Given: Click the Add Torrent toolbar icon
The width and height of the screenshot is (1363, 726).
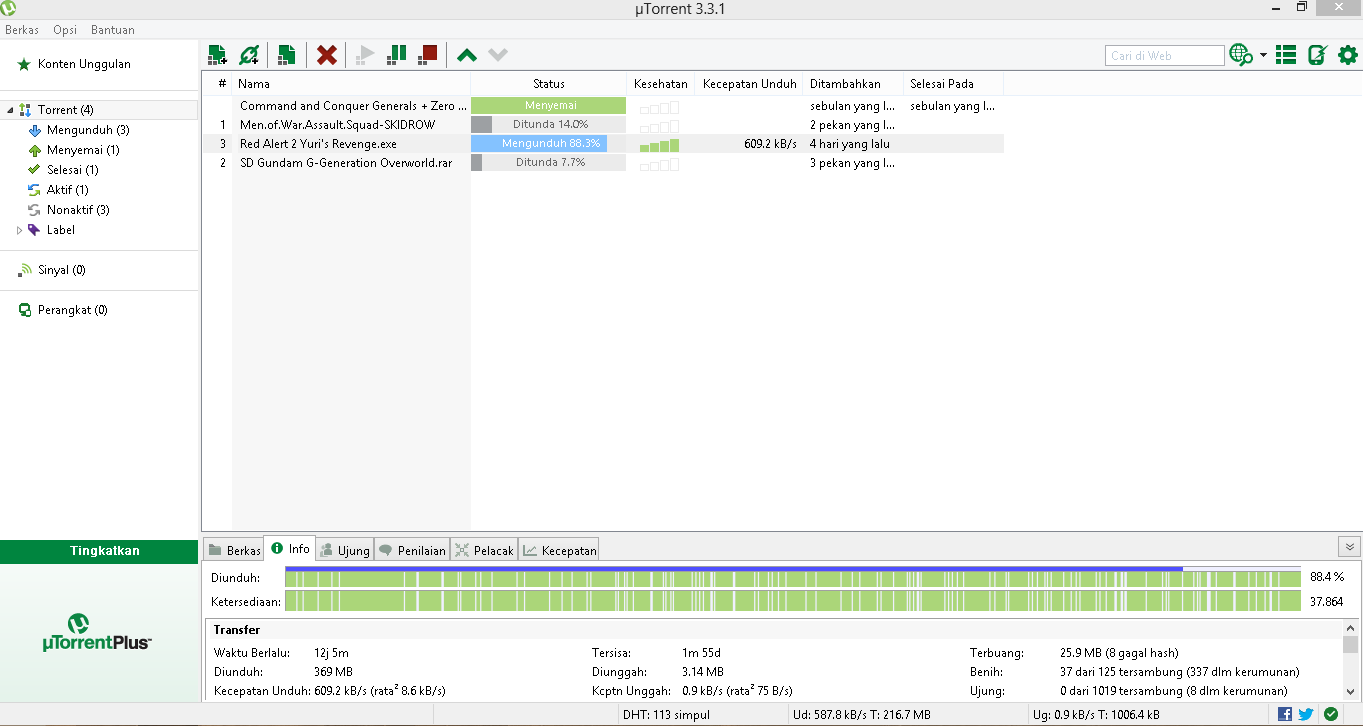Looking at the screenshot, I should (x=217, y=55).
